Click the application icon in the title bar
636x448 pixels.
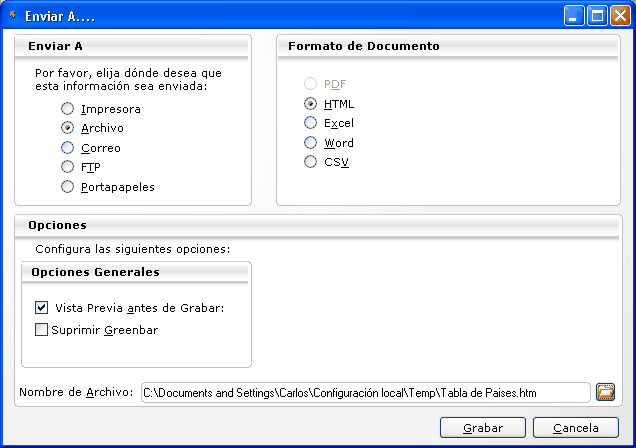[13, 14]
